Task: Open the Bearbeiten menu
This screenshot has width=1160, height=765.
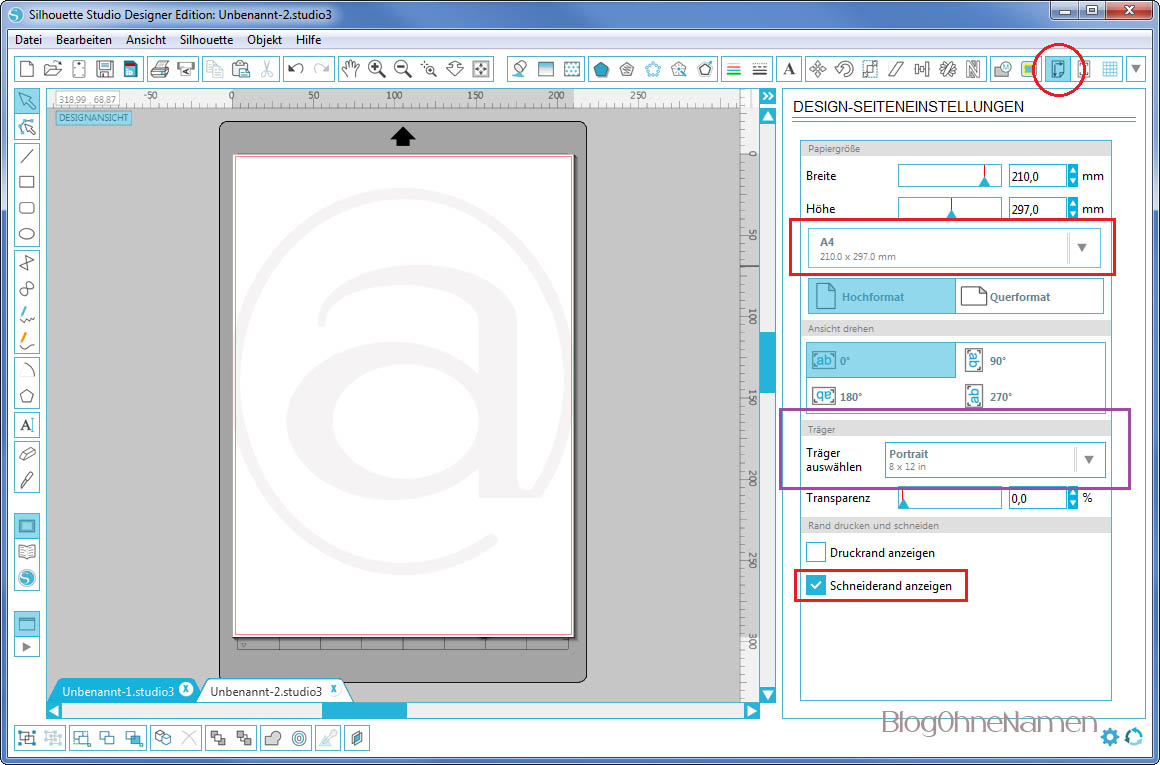Action: pyautogui.click(x=83, y=40)
